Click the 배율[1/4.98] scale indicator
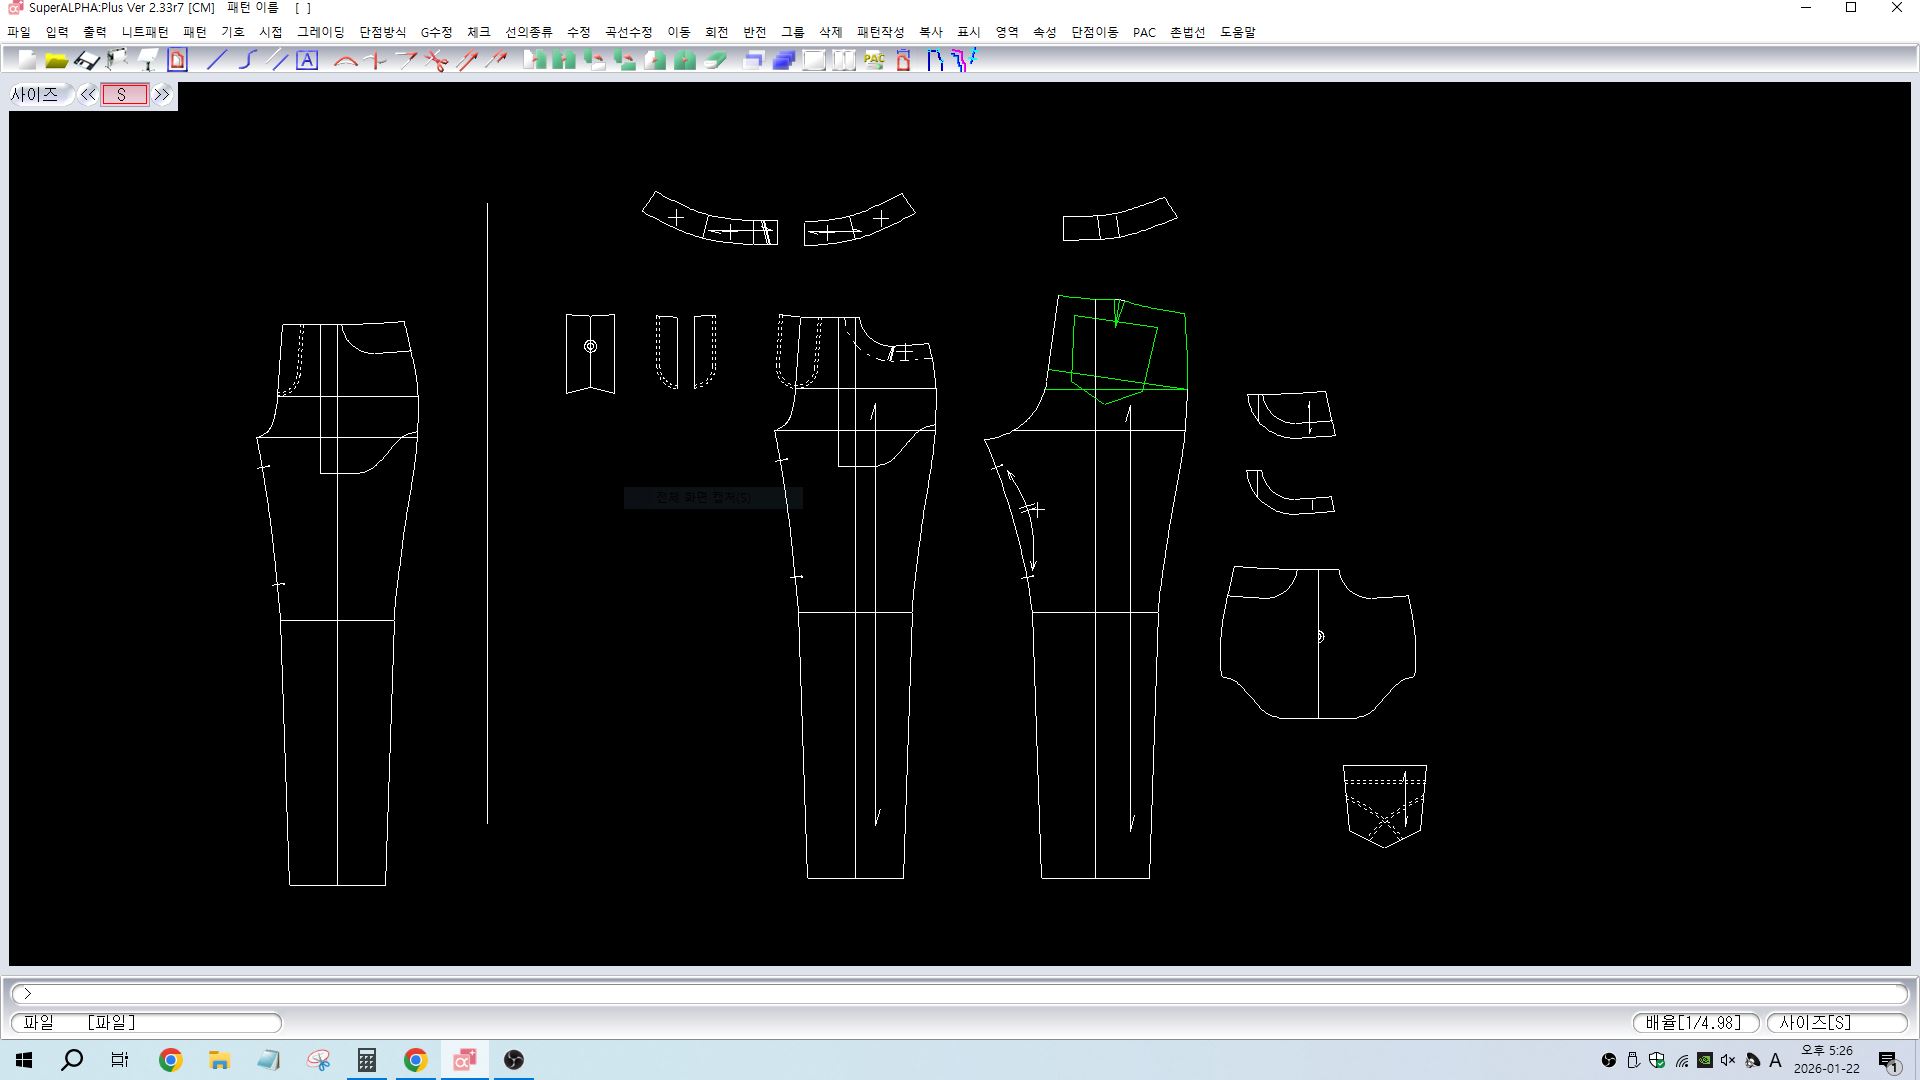Image resolution: width=1920 pixels, height=1080 pixels. [1694, 1022]
